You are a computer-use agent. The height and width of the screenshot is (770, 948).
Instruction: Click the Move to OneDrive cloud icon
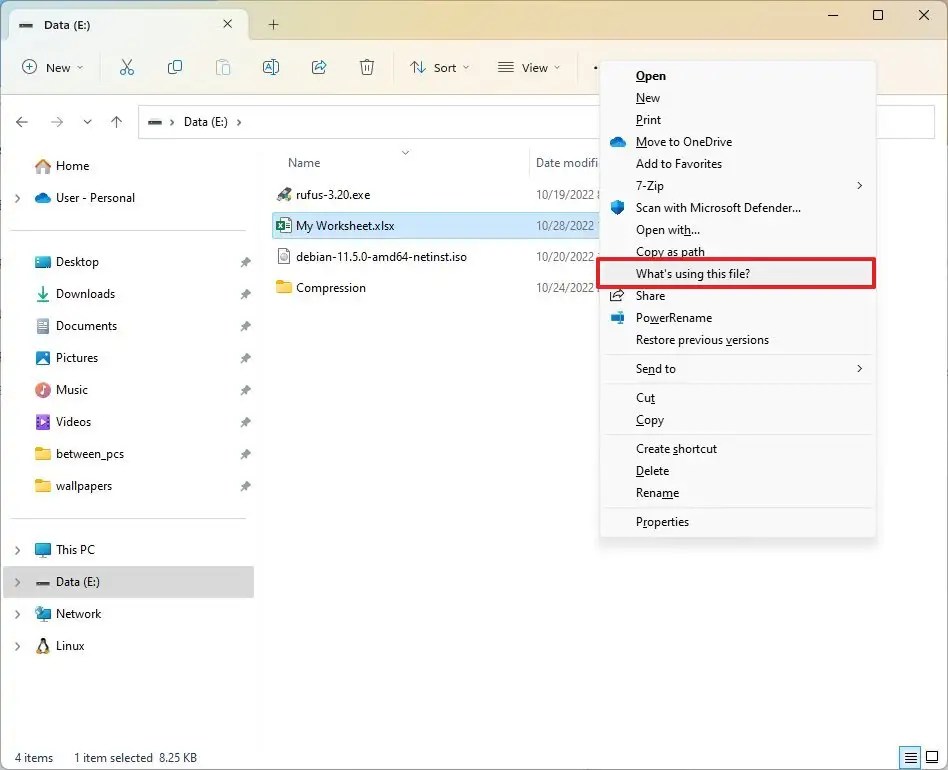coord(618,142)
